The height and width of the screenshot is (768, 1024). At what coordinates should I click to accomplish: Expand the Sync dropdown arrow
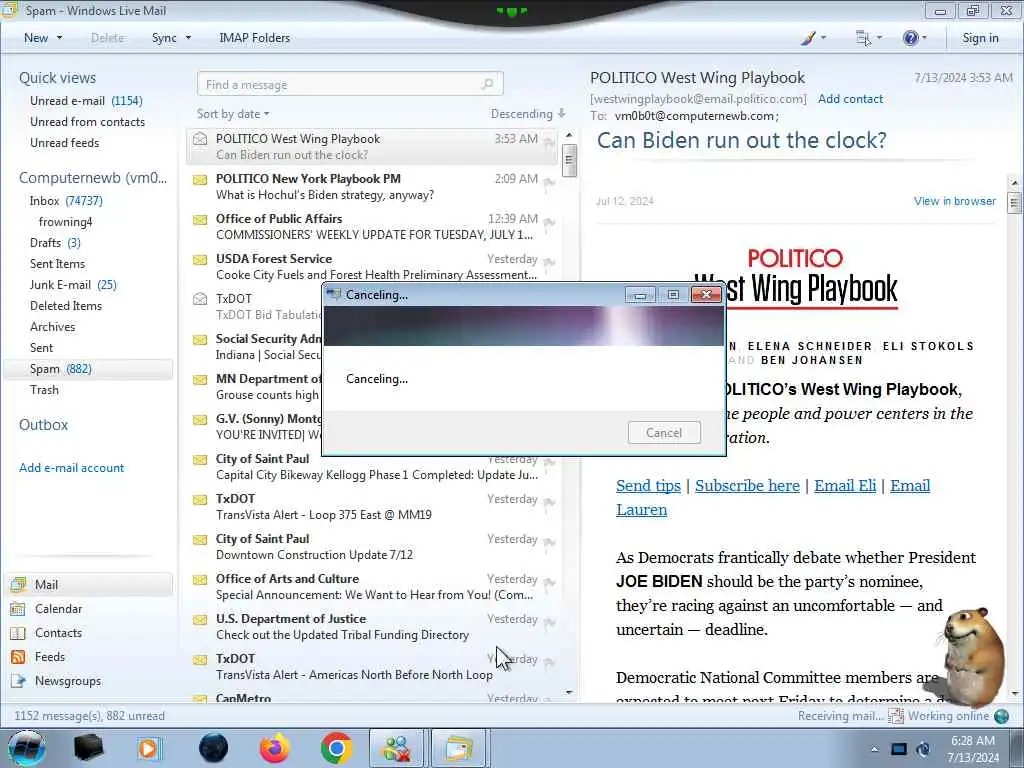pos(188,38)
